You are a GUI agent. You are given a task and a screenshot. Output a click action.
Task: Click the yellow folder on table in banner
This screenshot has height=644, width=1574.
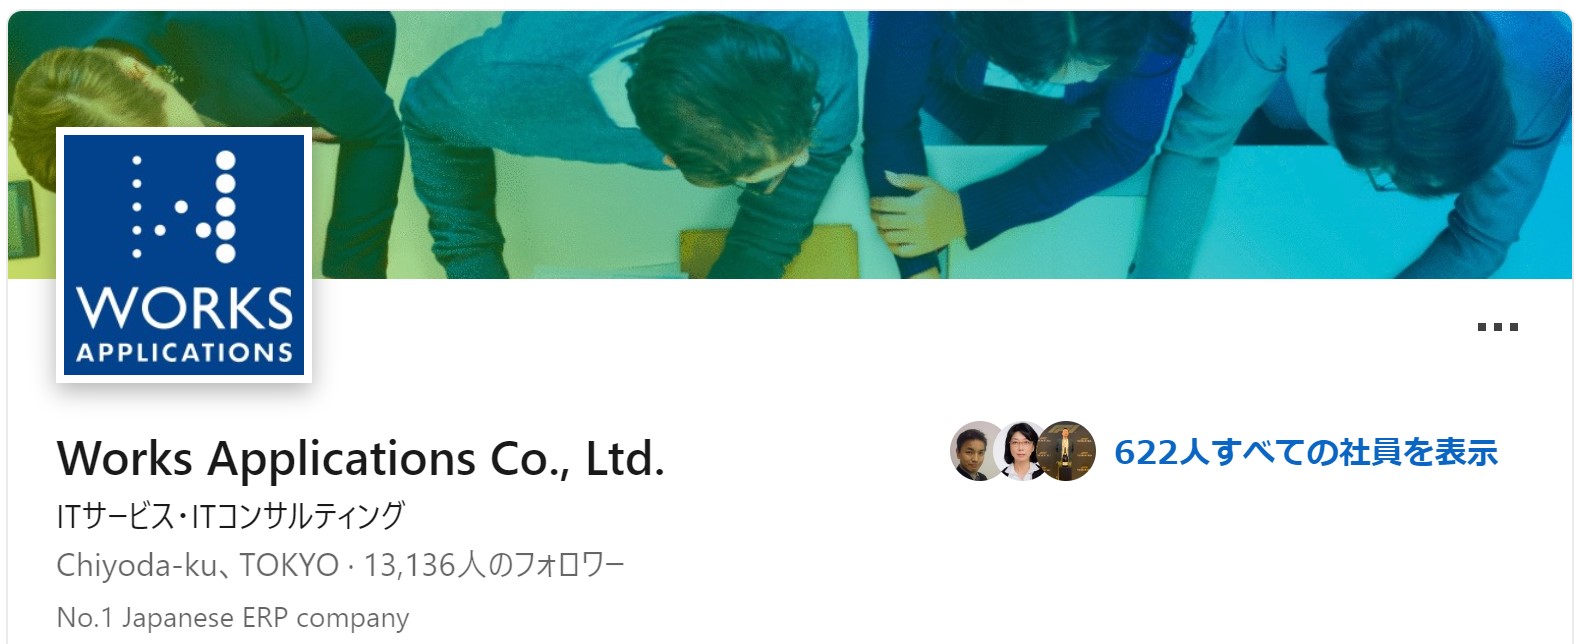[x=768, y=253]
